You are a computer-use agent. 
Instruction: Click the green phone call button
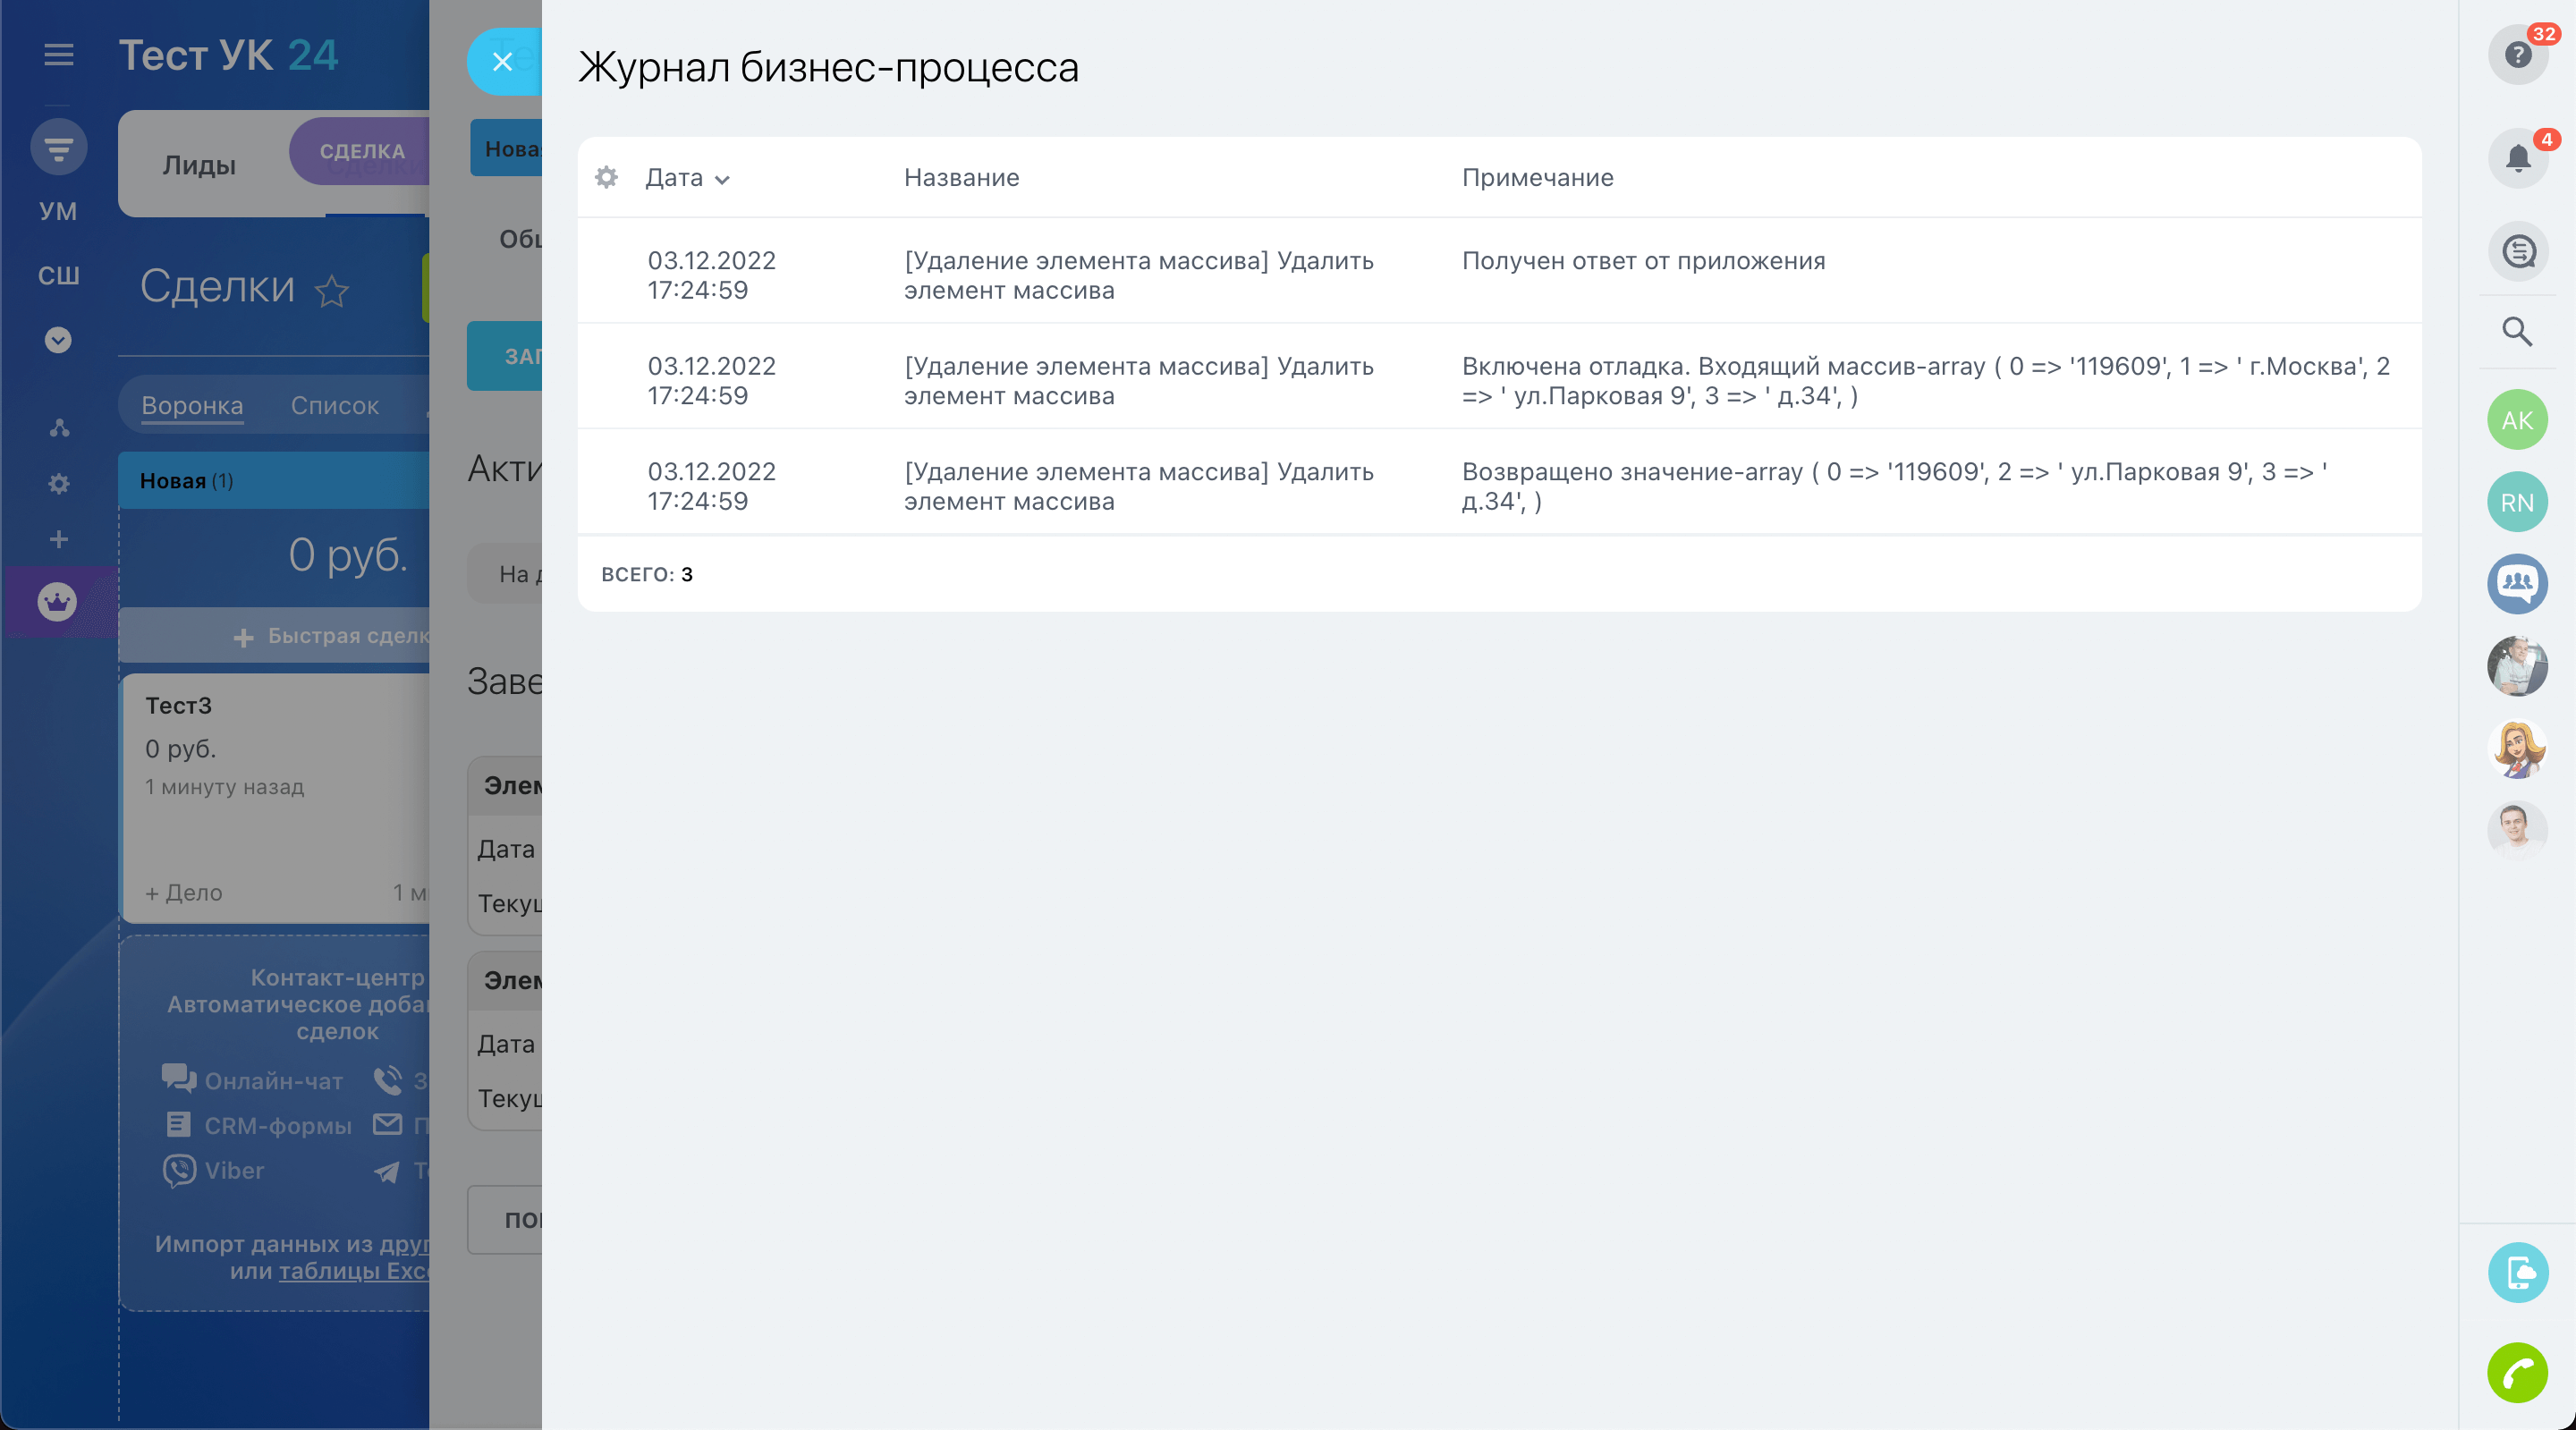2516,1372
